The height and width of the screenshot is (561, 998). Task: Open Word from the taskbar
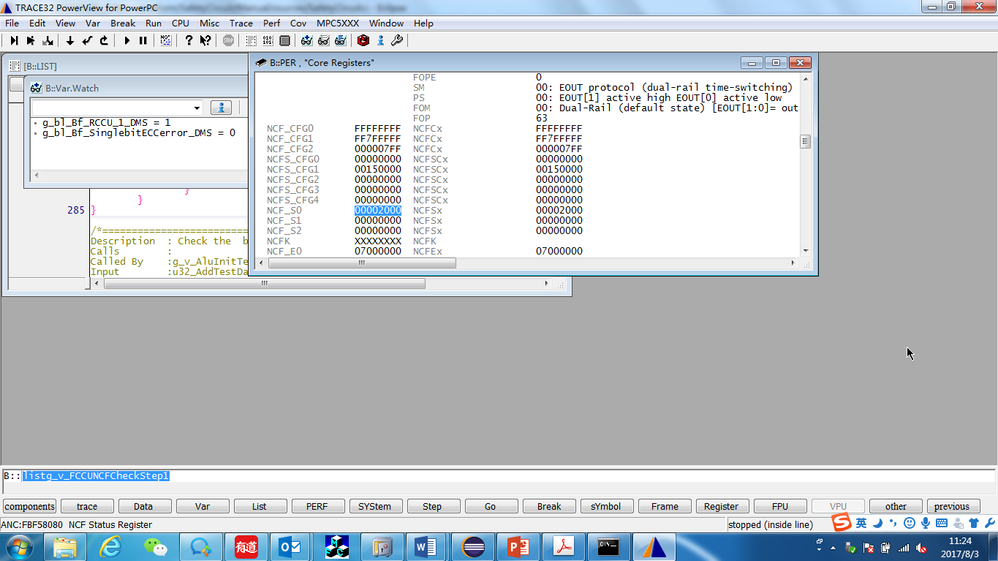coord(426,547)
